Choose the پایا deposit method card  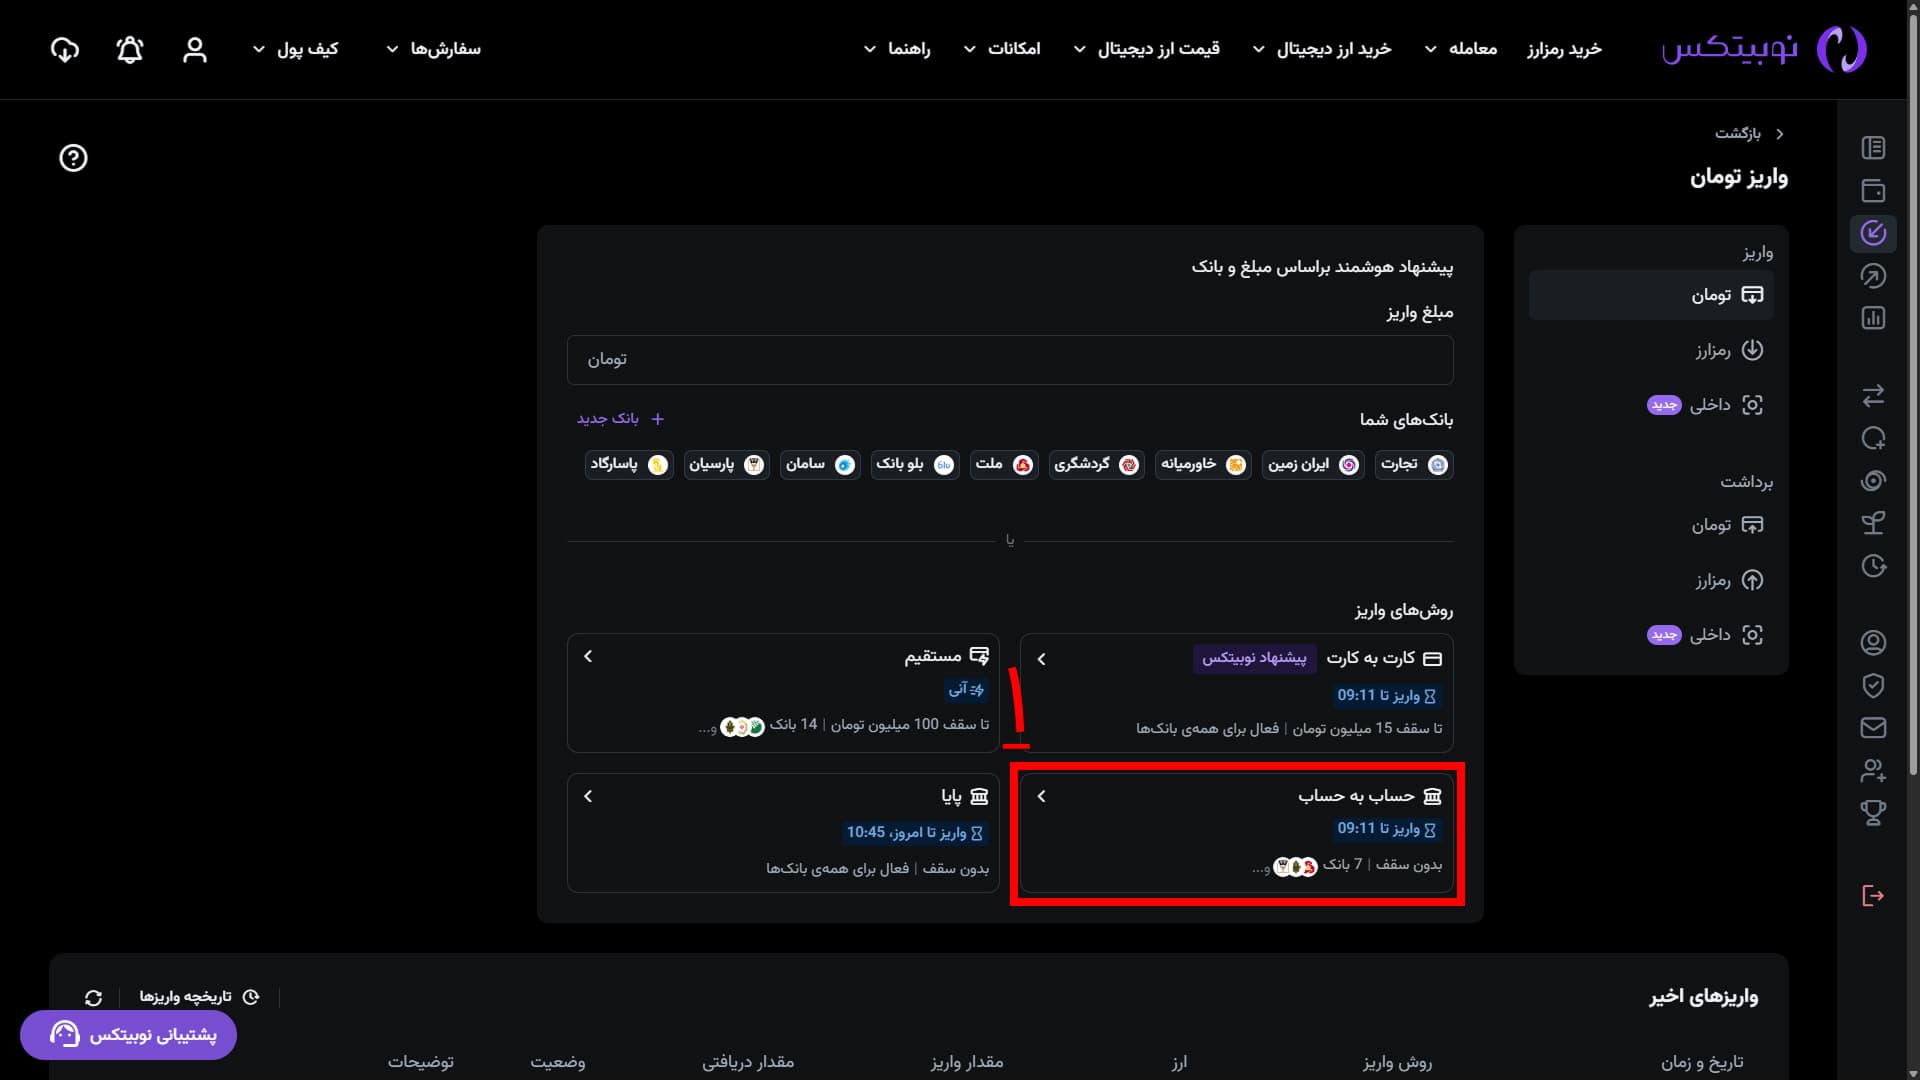(x=783, y=832)
